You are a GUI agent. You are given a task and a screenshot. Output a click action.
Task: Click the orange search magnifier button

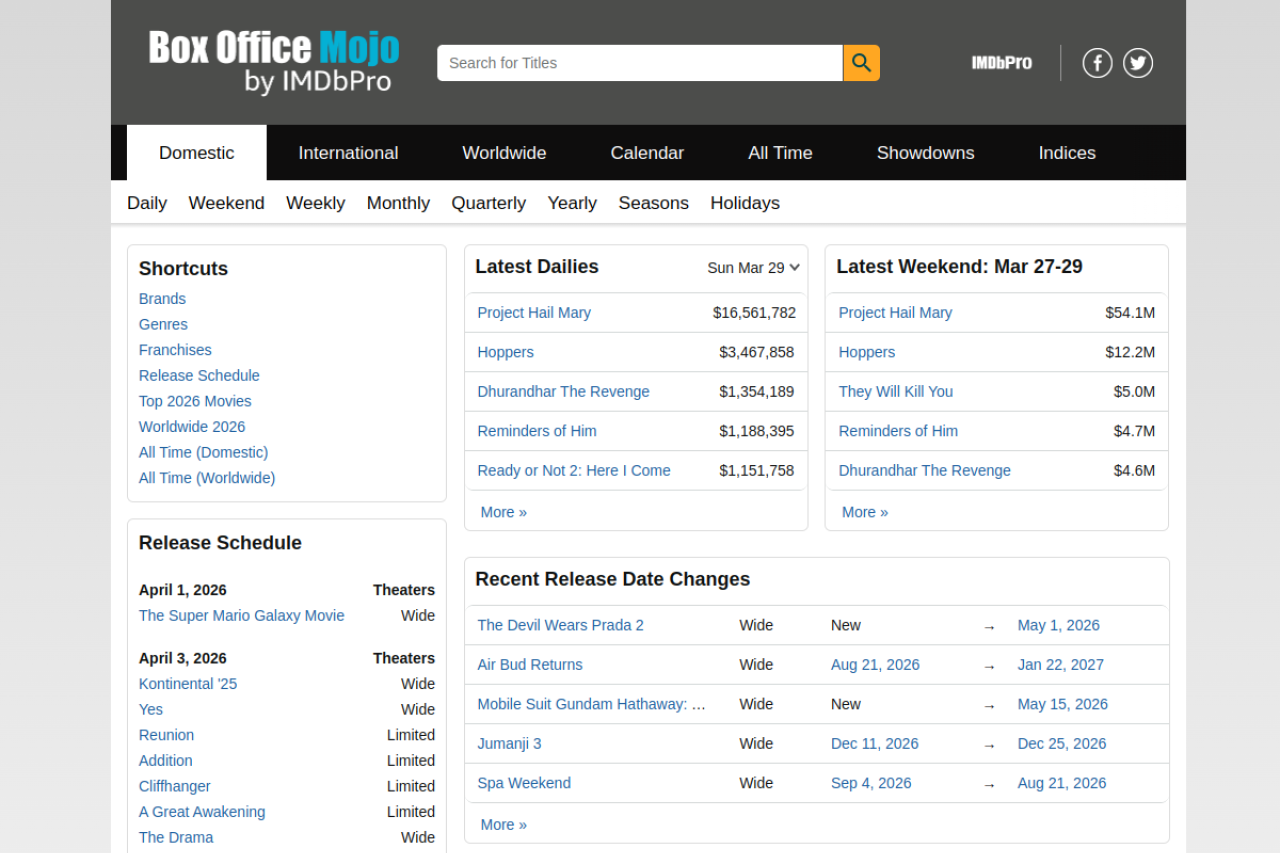(861, 63)
